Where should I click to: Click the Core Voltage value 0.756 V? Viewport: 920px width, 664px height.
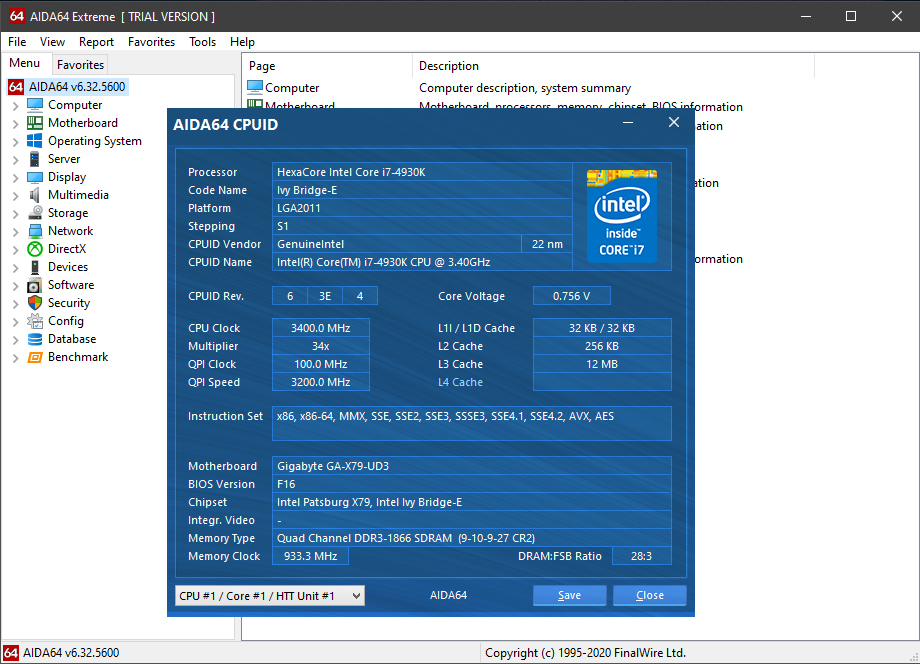click(x=571, y=296)
